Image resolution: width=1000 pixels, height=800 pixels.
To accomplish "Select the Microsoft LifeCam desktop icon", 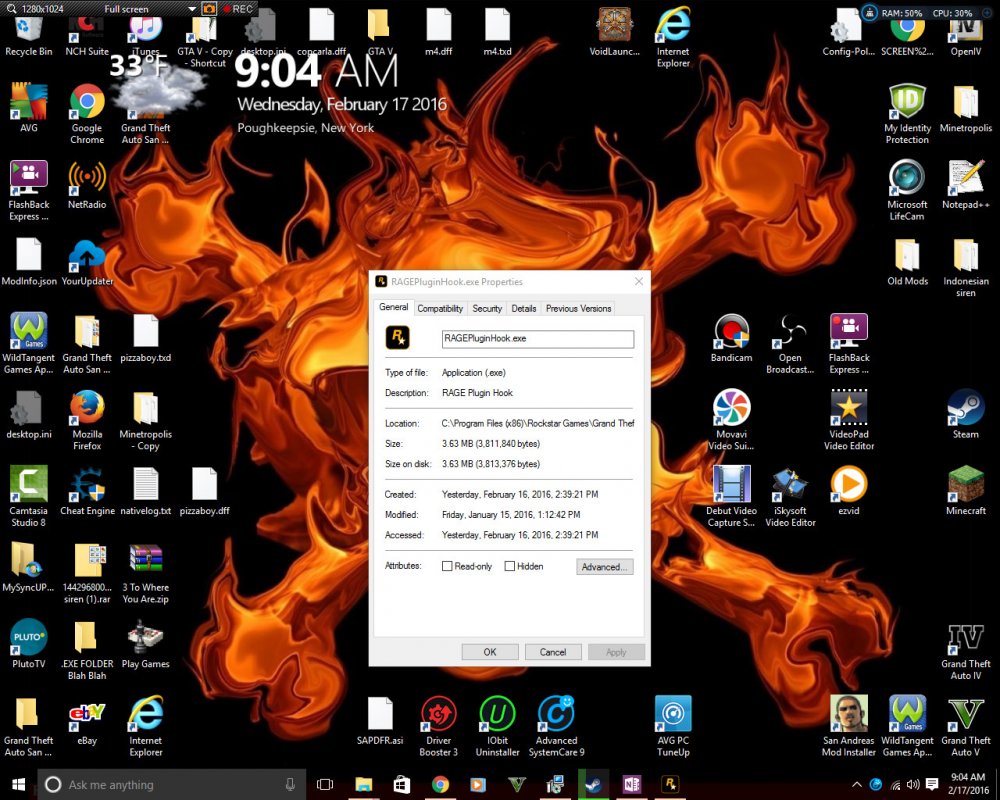I will [907, 190].
